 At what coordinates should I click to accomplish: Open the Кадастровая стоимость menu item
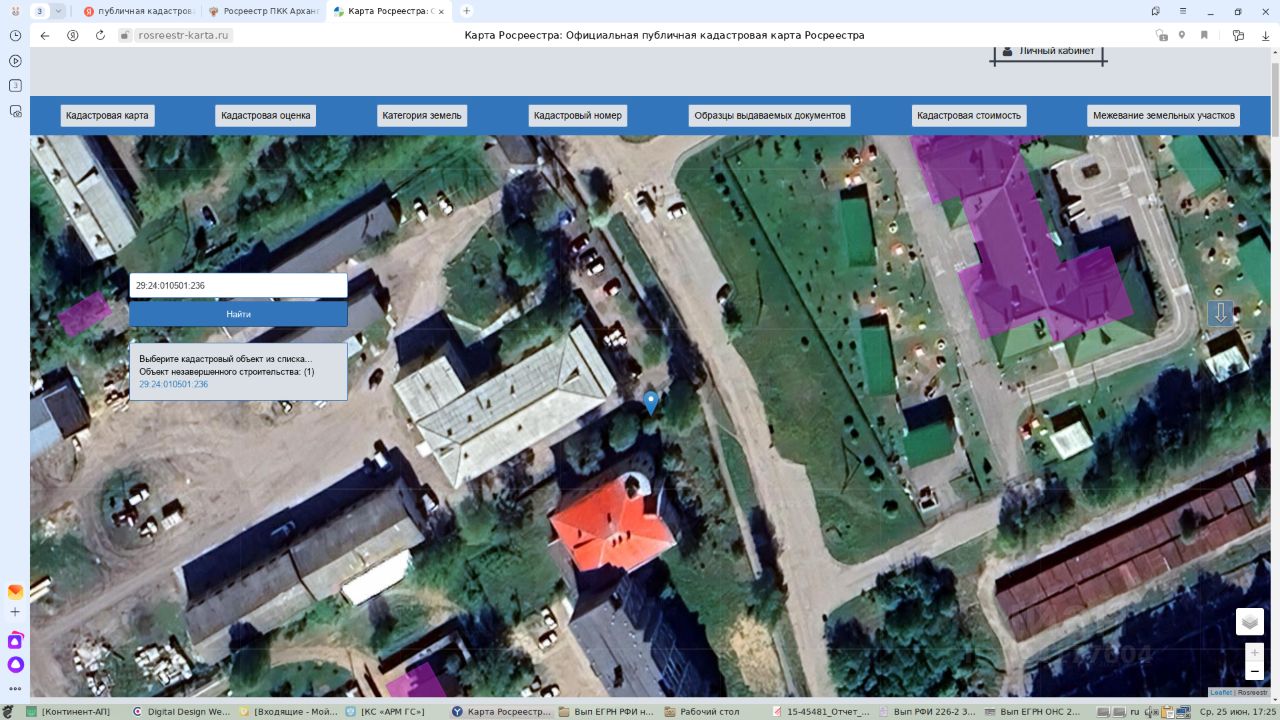pos(969,116)
